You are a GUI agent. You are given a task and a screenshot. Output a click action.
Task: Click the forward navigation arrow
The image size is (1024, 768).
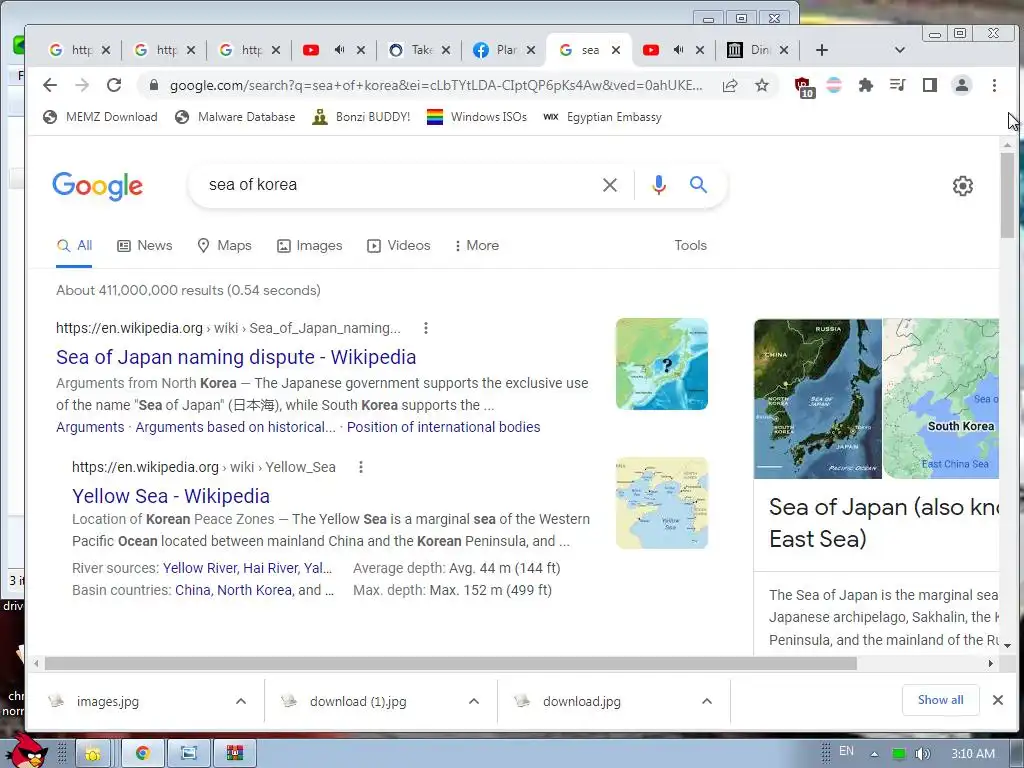[x=82, y=85]
